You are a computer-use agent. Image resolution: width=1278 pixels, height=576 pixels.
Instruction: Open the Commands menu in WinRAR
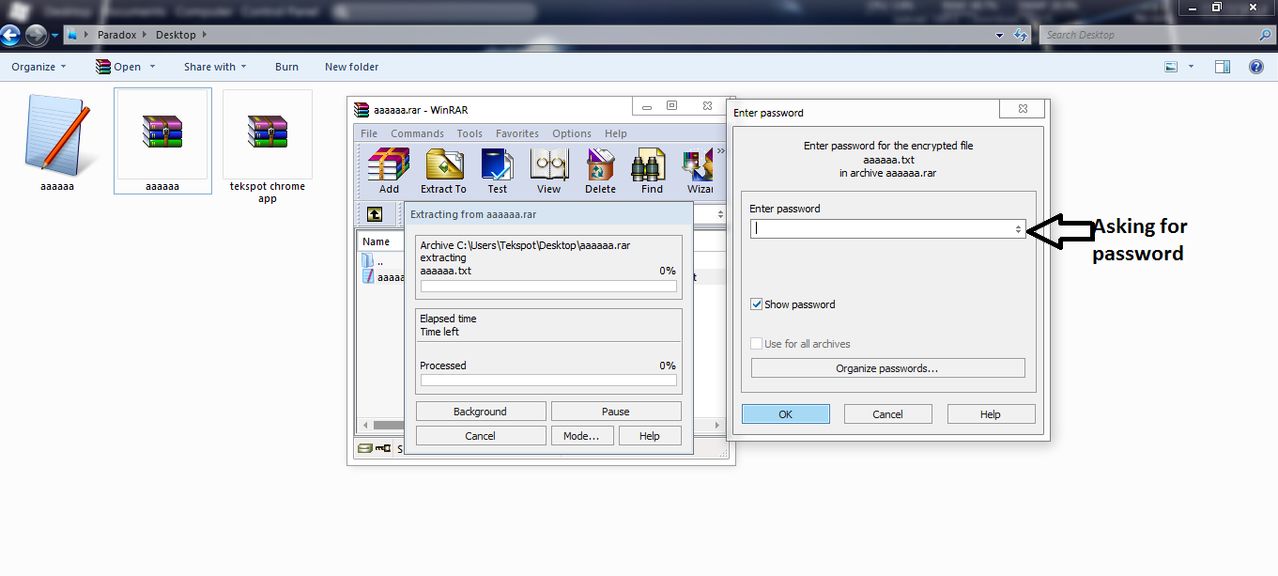click(417, 133)
